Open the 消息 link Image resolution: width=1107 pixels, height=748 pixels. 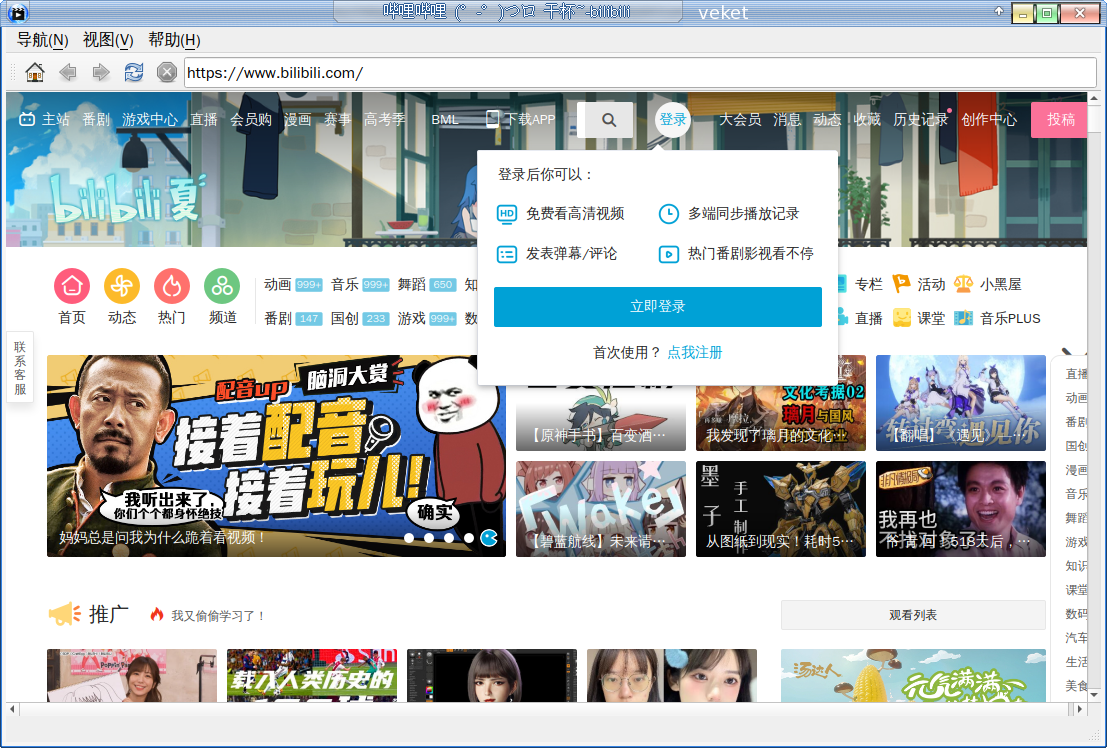coord(787,119)
